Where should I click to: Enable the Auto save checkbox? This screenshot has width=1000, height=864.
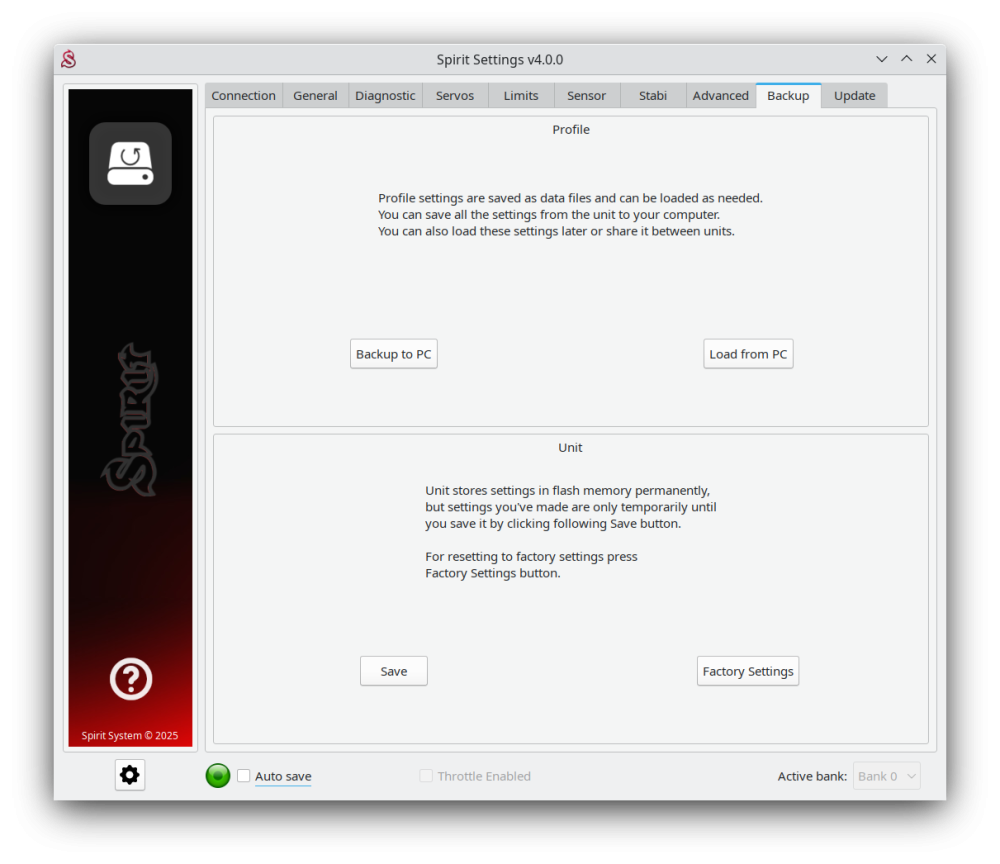[244, 776]
